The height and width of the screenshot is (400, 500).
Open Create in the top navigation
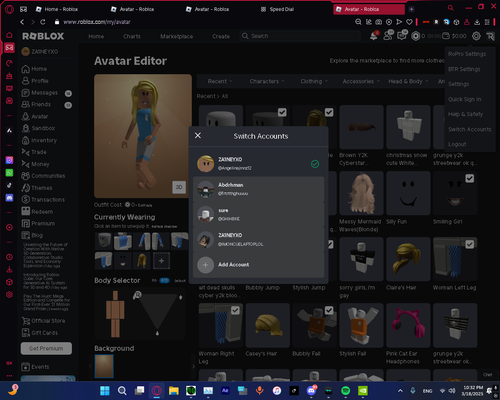click(x=221, y=36)
